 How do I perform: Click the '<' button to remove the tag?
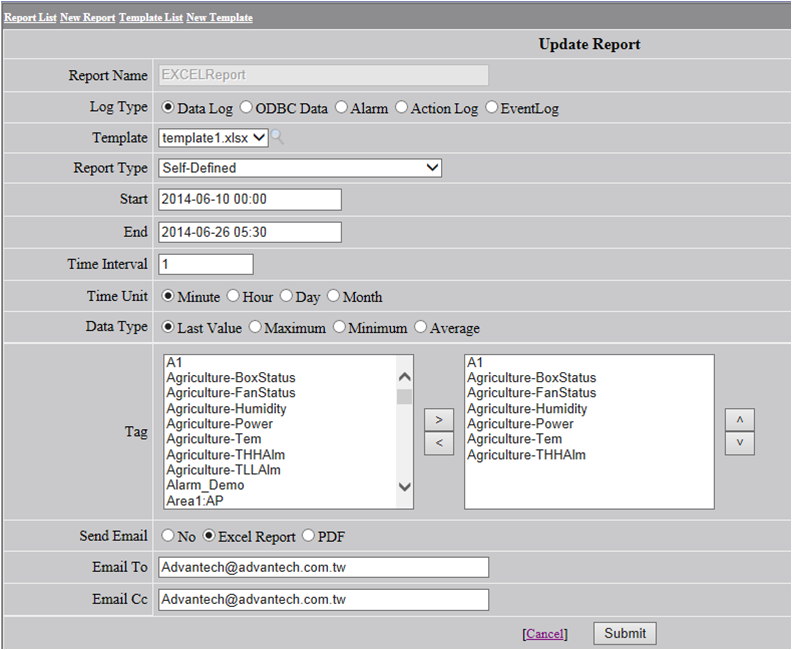[x=438, y=443]
